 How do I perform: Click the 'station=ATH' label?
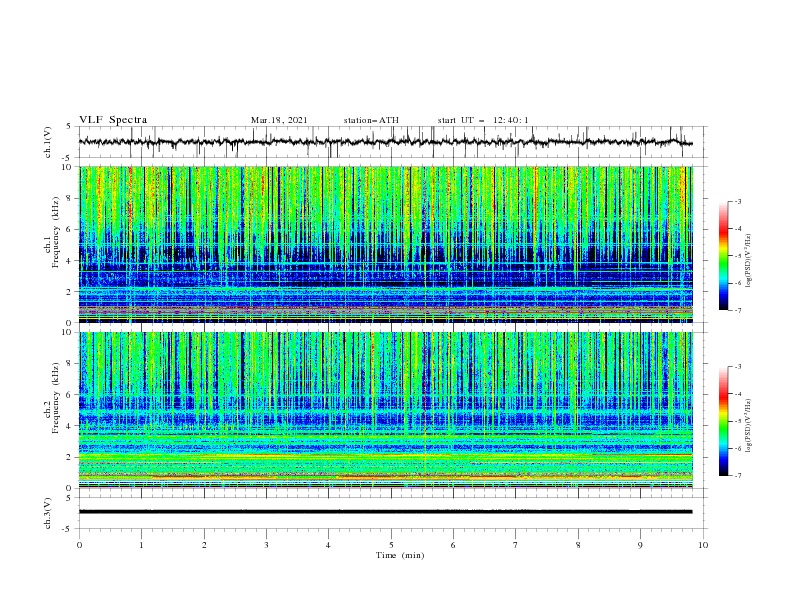click(371, 120)
